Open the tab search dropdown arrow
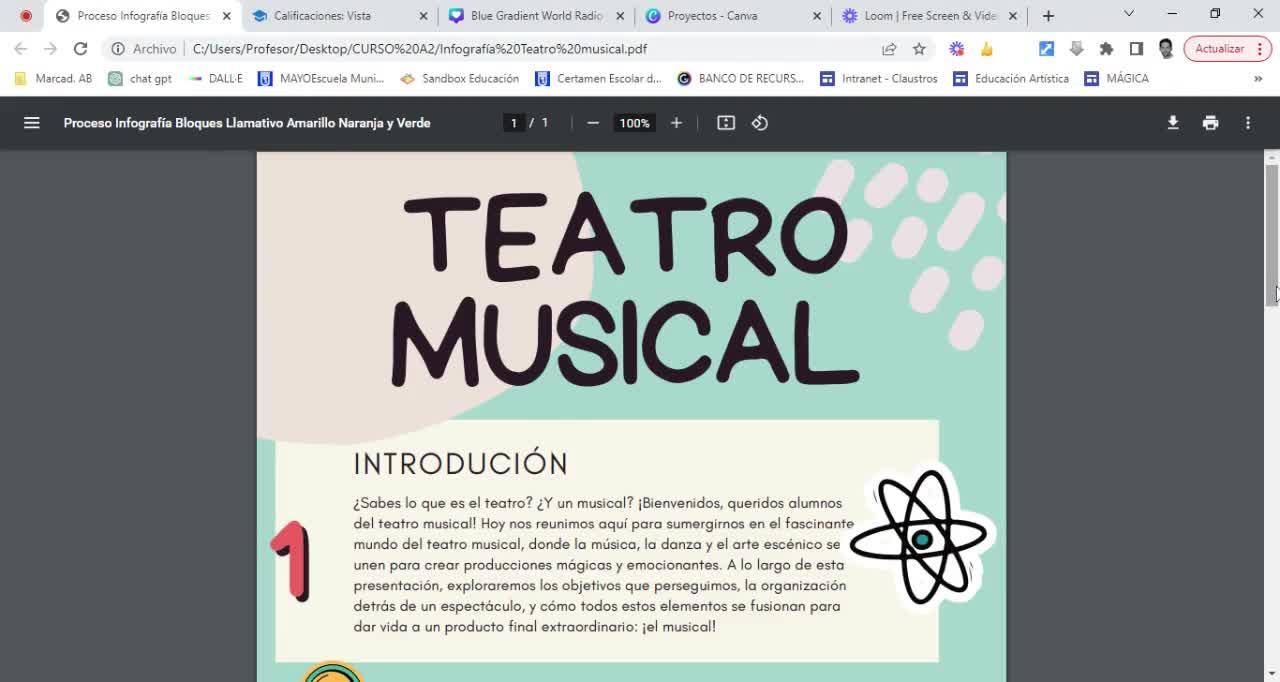 pyautogui.click(x=1129, y=14)
